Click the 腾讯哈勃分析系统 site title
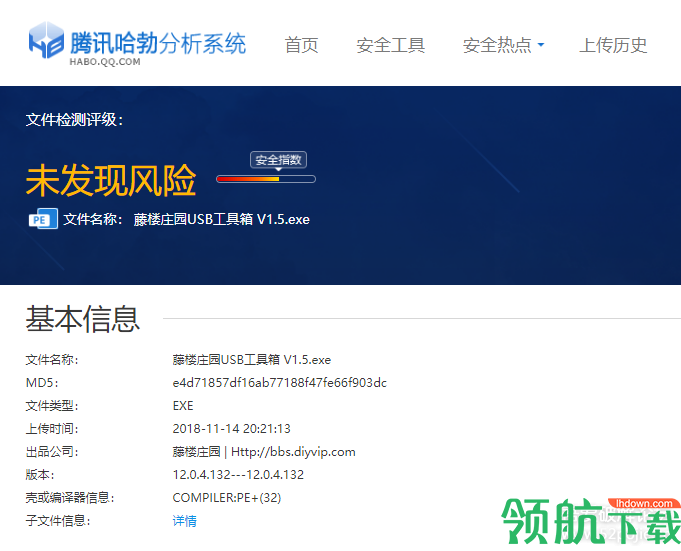The image size is (681, 551). click(158, 43)
